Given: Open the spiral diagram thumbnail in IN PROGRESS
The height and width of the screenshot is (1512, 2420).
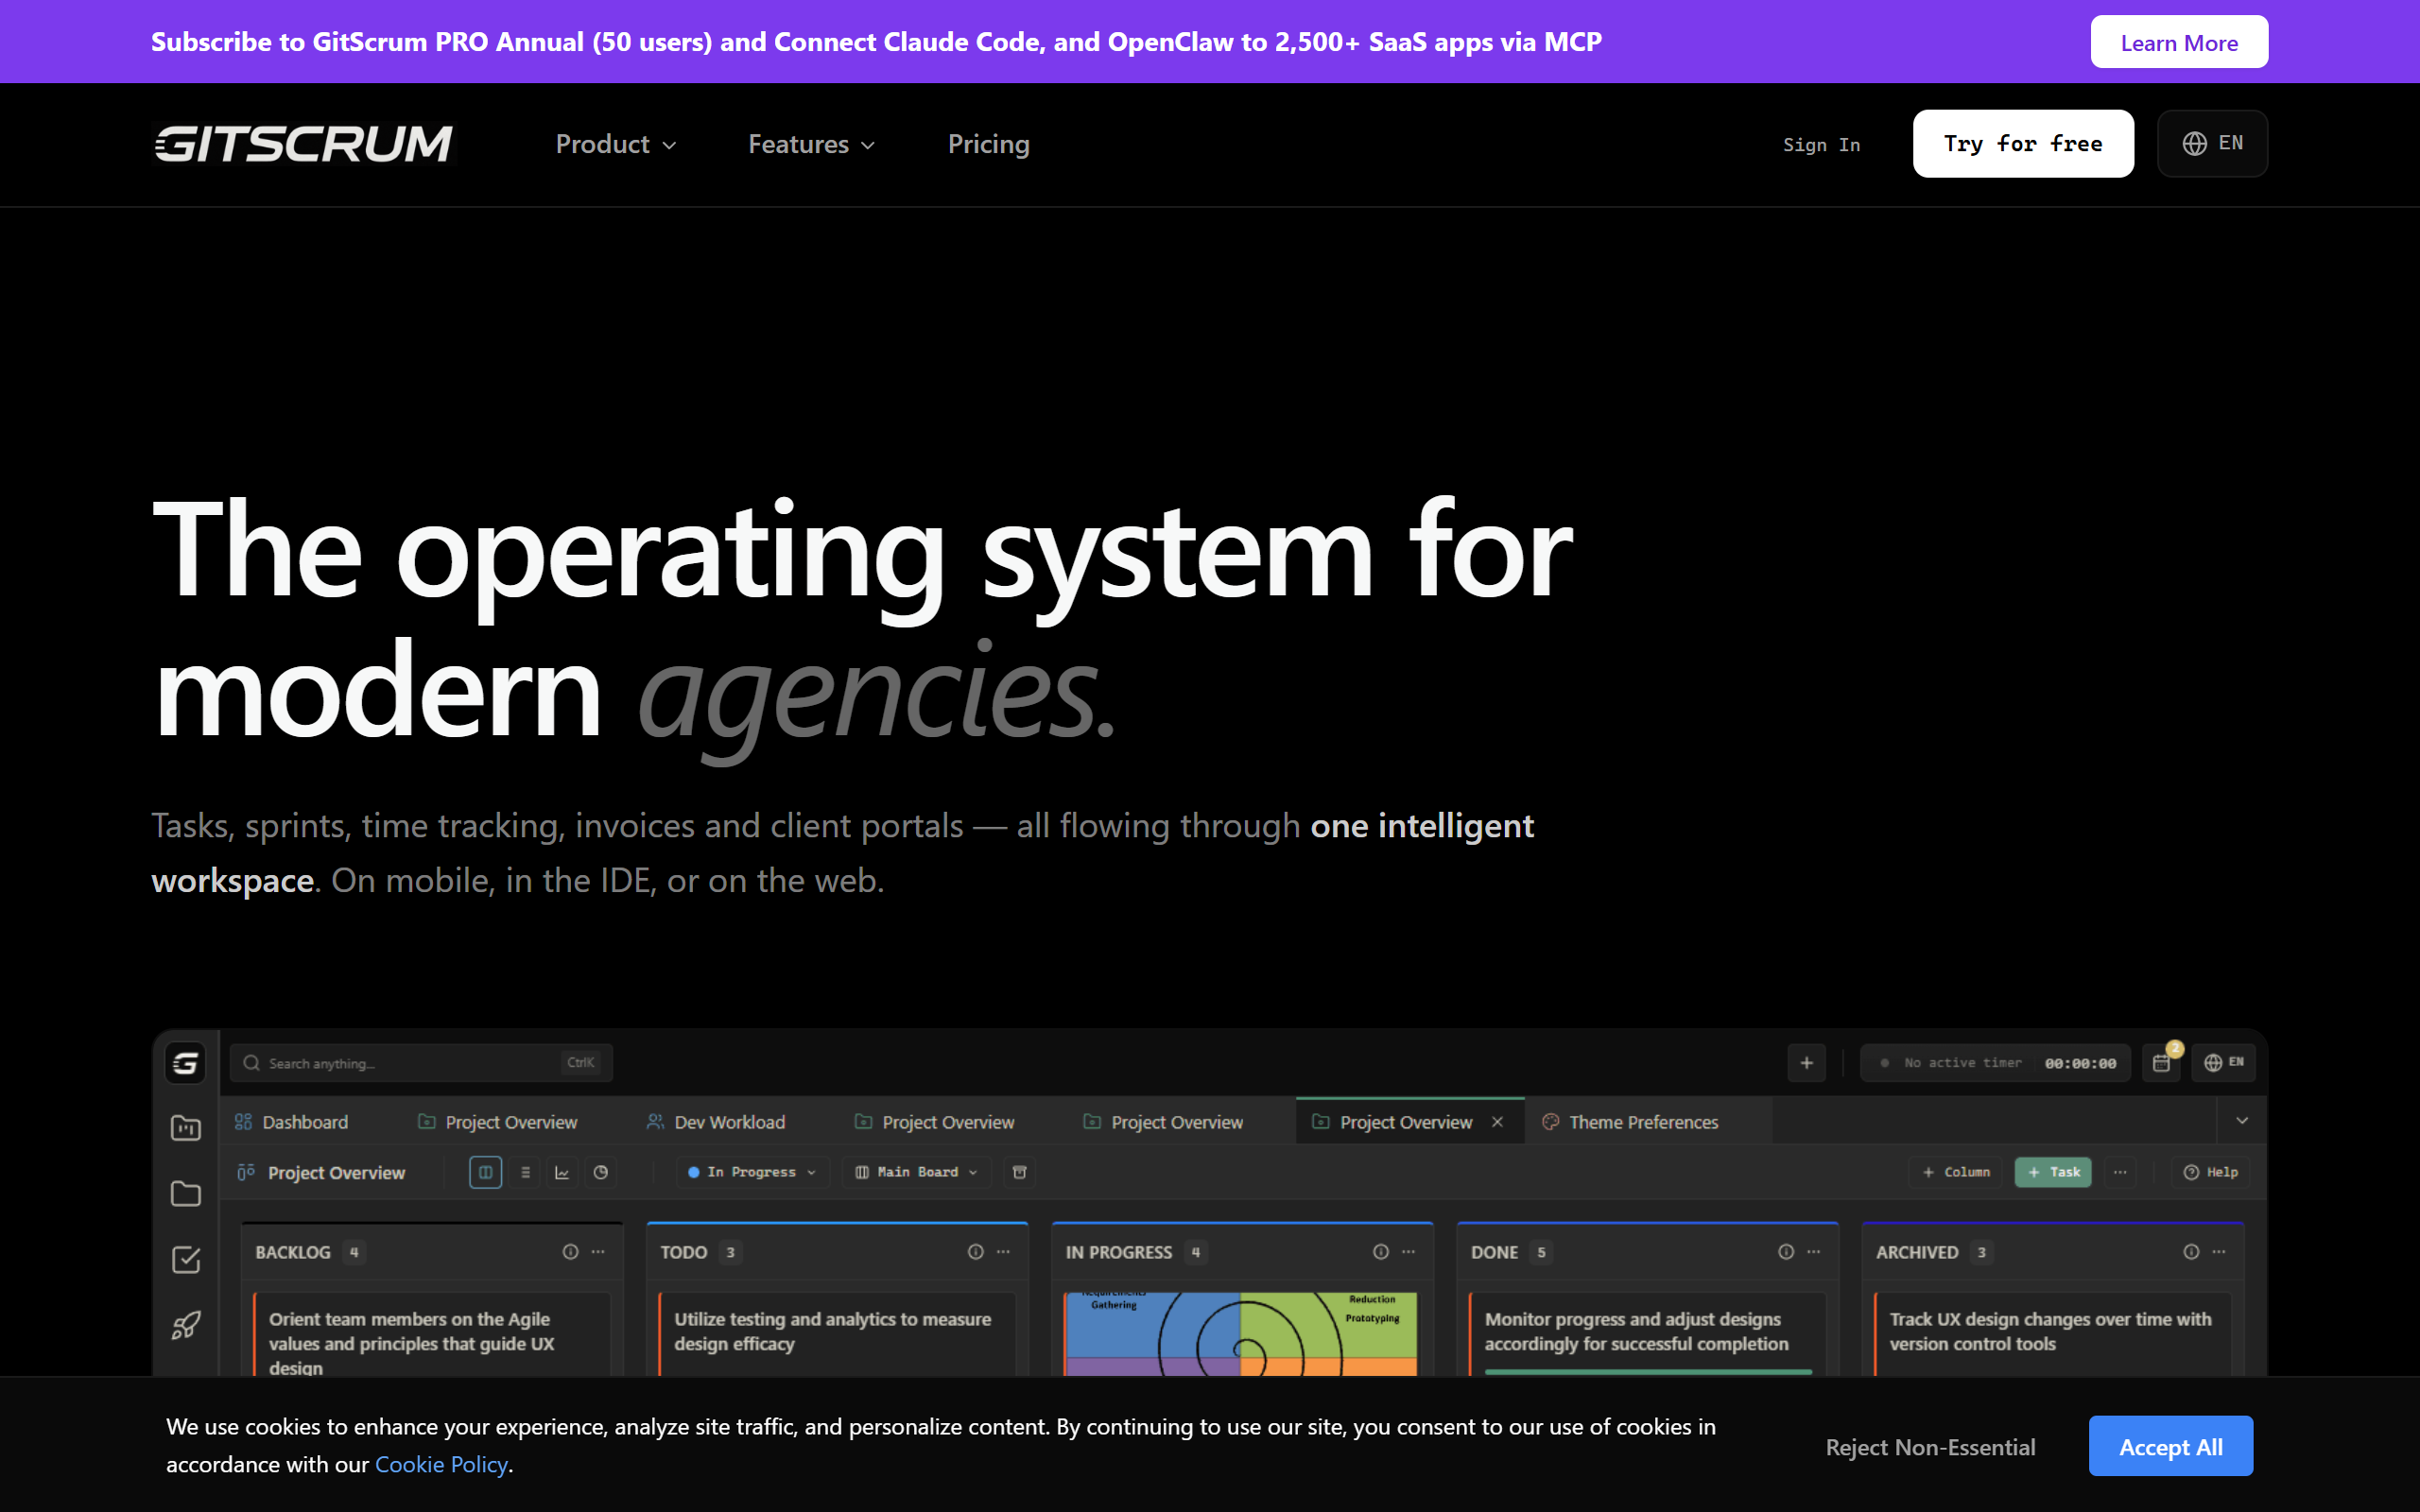Looking at the screenshot, I should pos(1241,1333).
